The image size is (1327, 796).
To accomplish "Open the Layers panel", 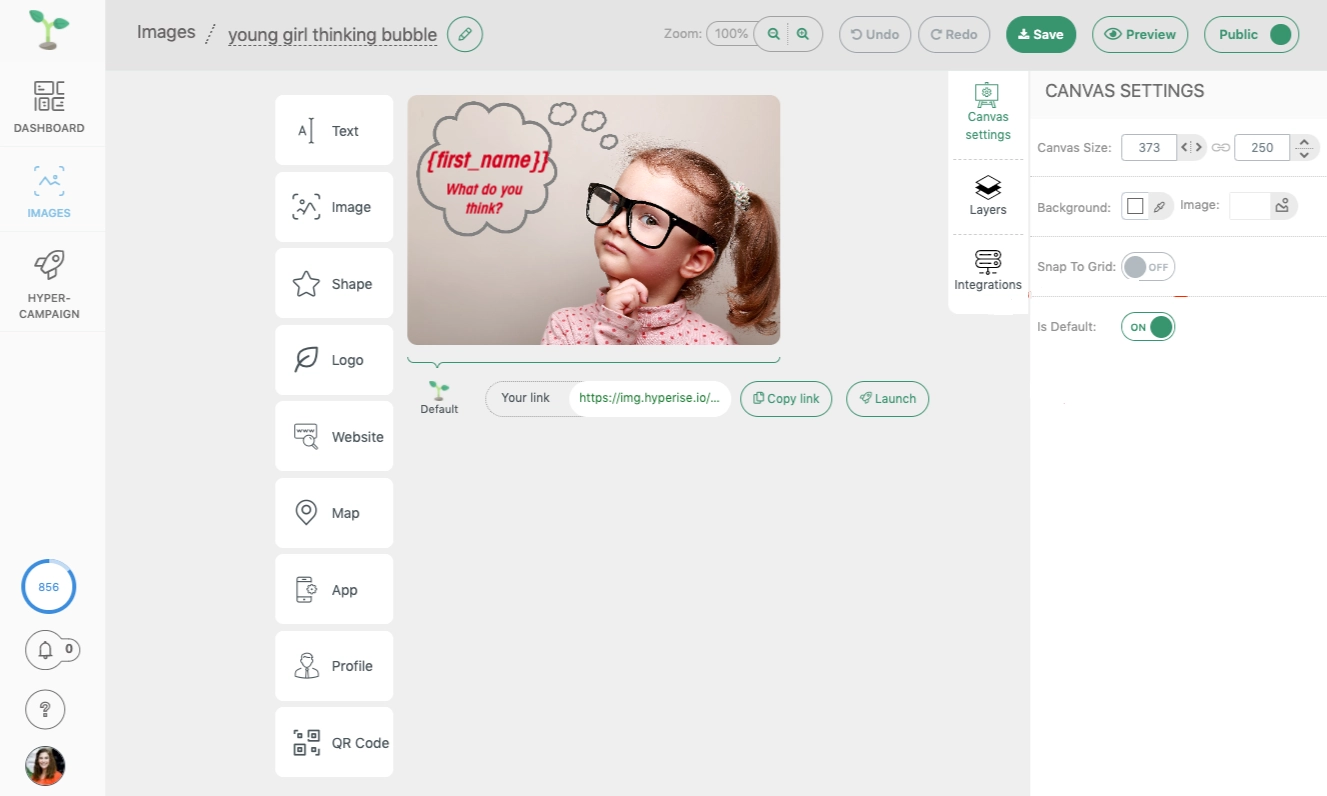I will (x=987, y=196).
